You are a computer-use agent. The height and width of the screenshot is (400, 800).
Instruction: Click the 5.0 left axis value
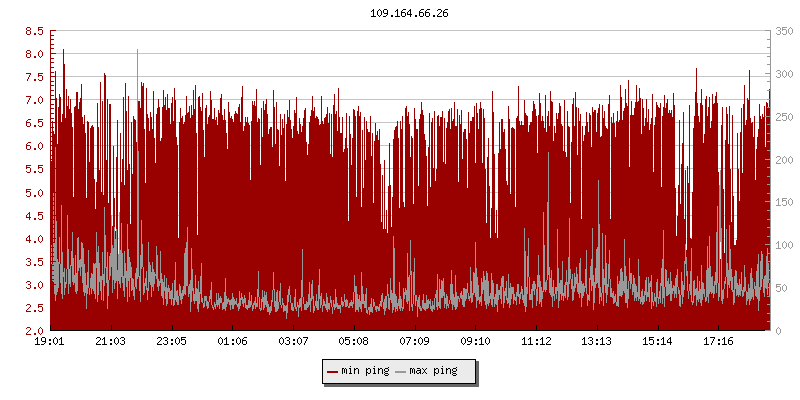pyautogui.click(x=34, y=192)
